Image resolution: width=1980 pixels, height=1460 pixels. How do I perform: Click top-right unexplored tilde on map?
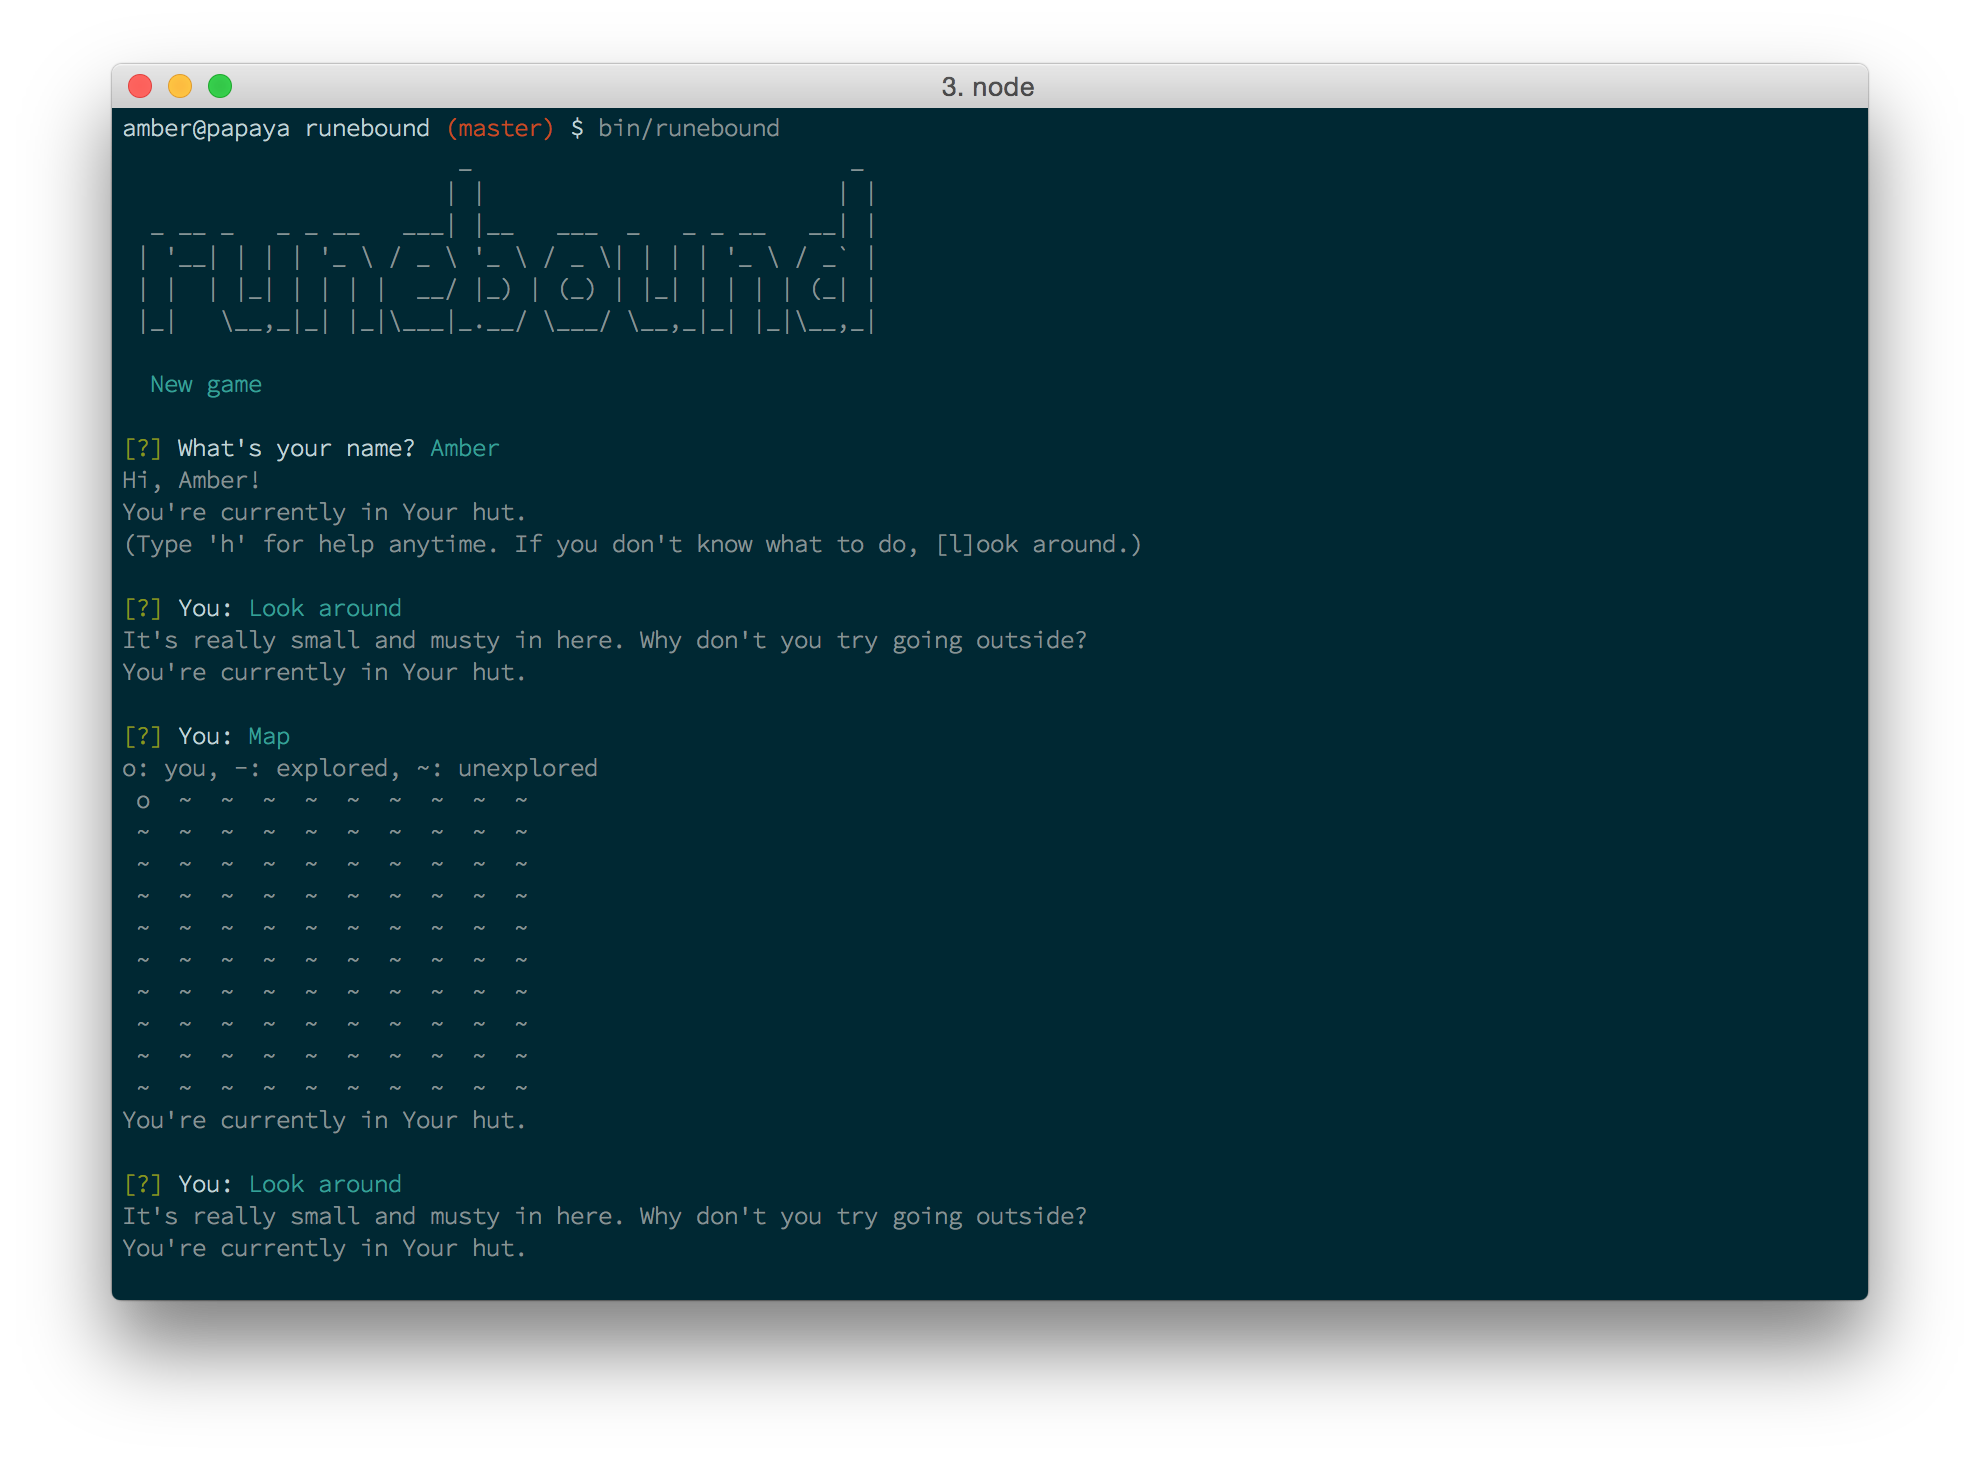coord(521,799)
